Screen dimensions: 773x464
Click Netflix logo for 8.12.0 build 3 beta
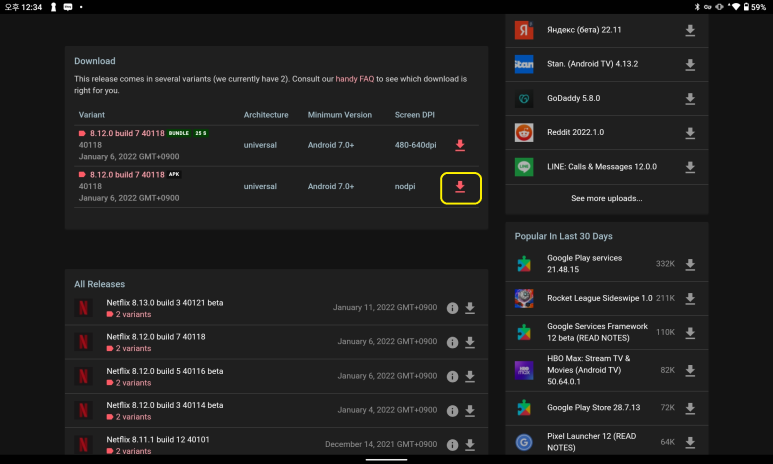pyautogui.click(x=83, y=410)
